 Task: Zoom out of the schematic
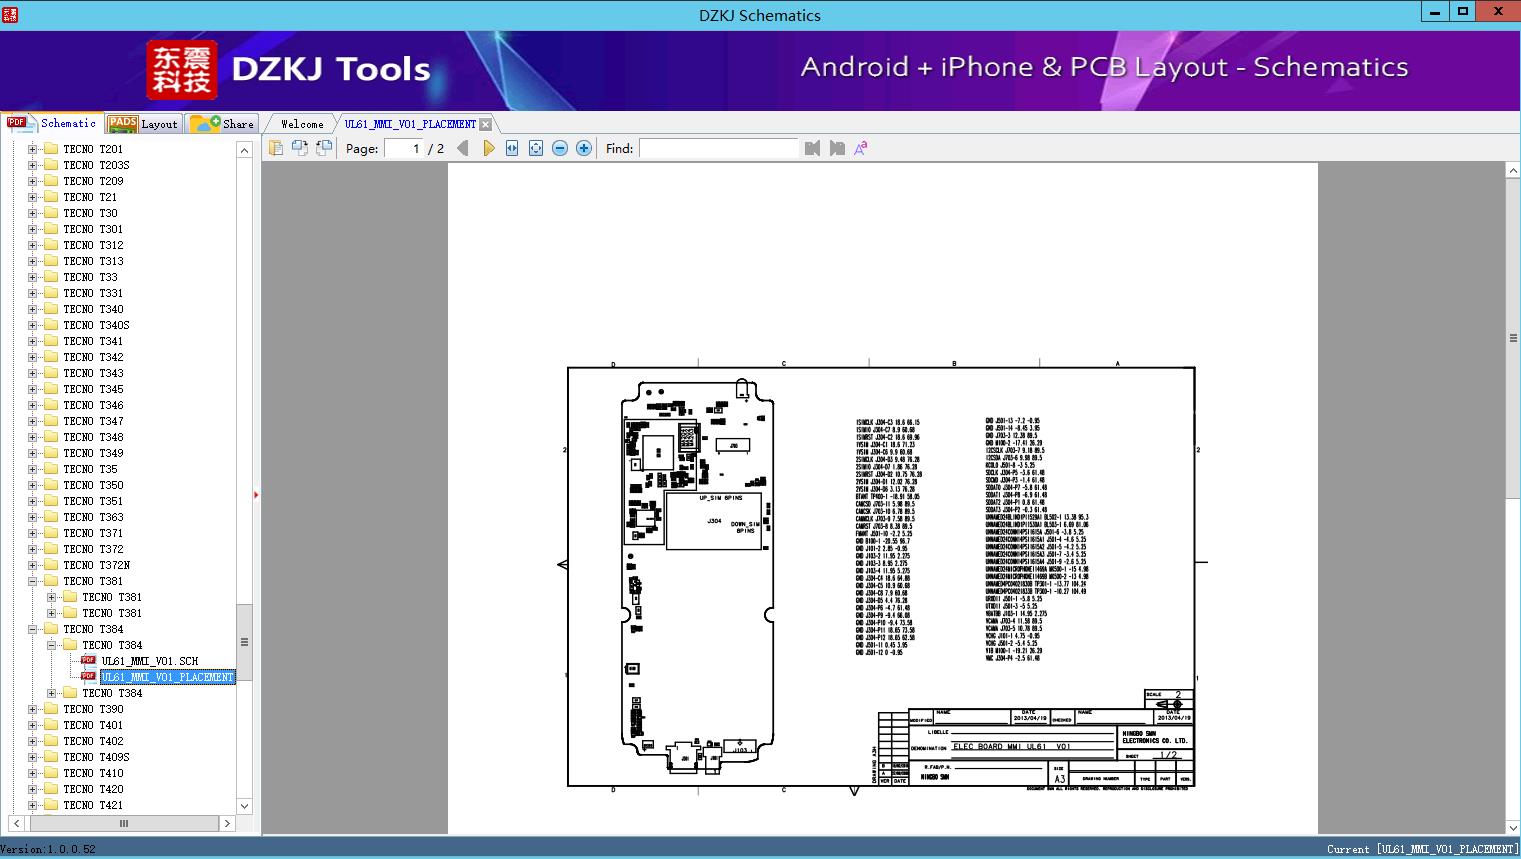560,148
